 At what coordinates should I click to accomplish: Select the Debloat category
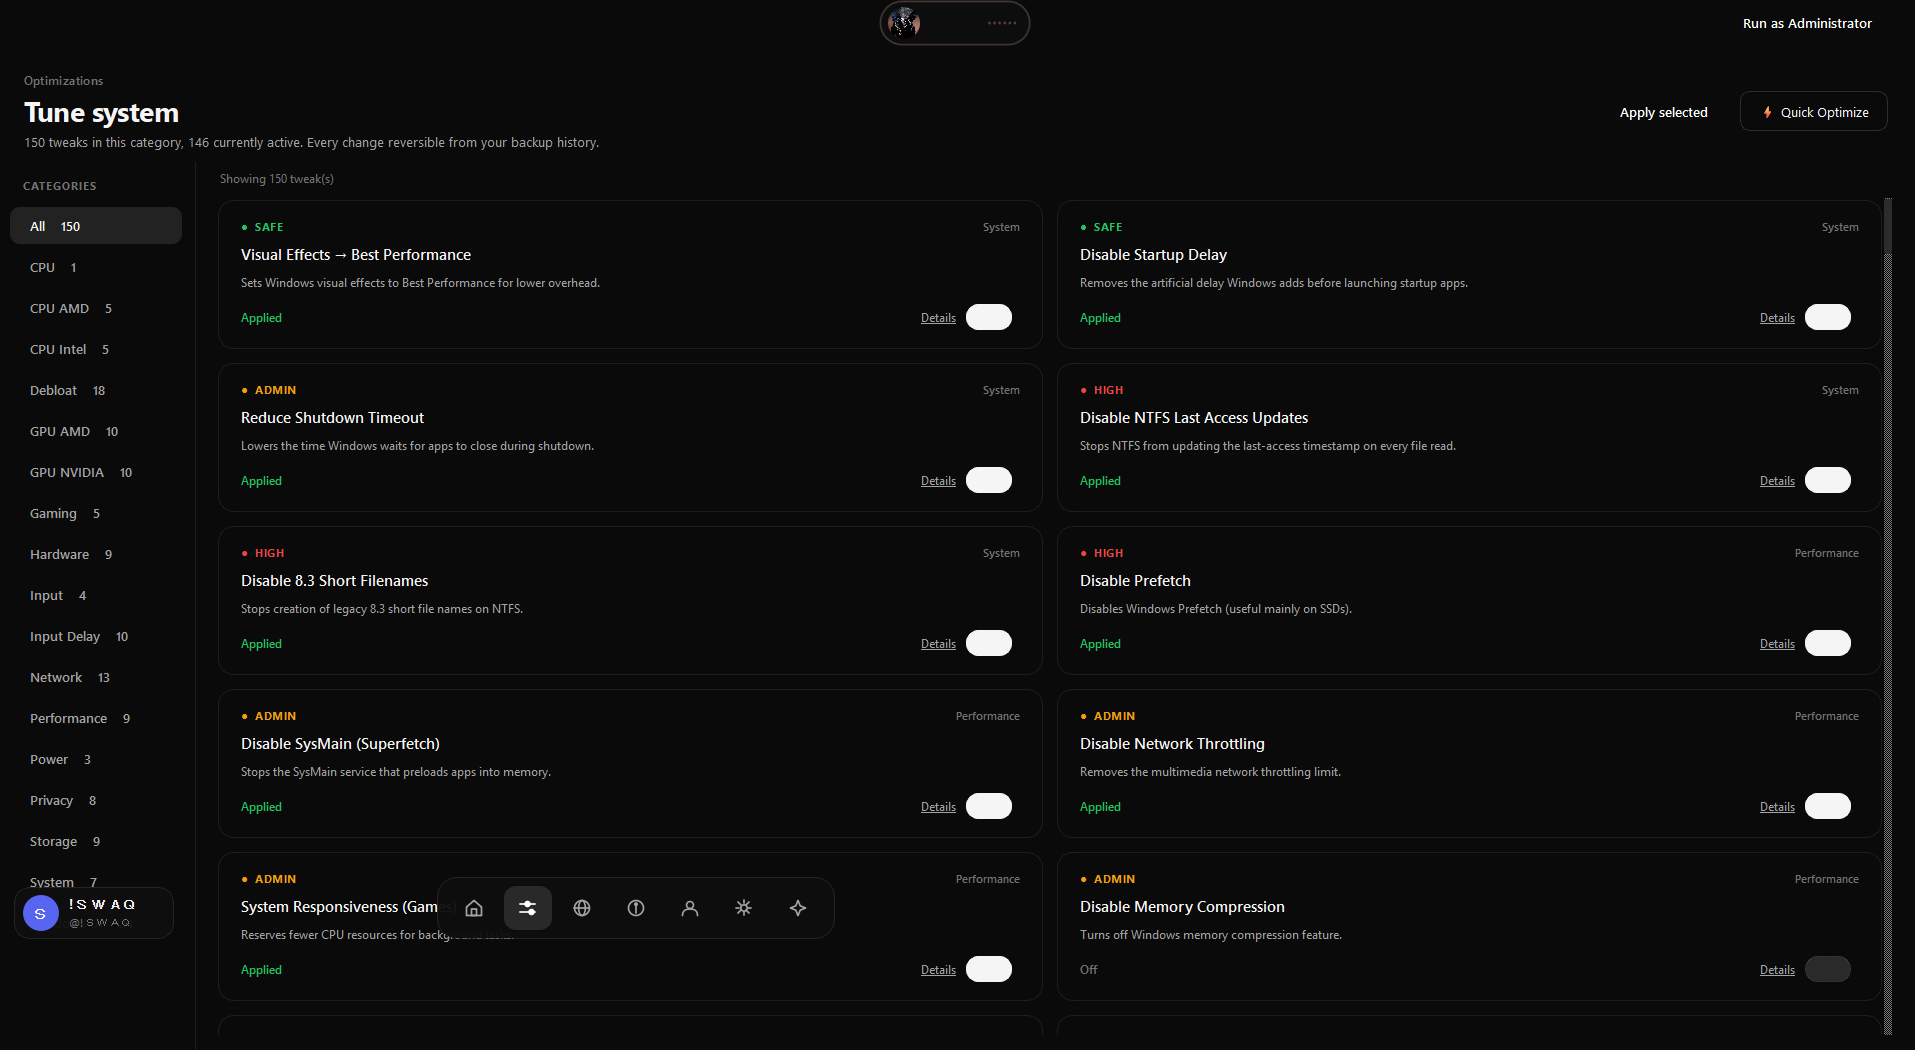click(x=96, y=390)
